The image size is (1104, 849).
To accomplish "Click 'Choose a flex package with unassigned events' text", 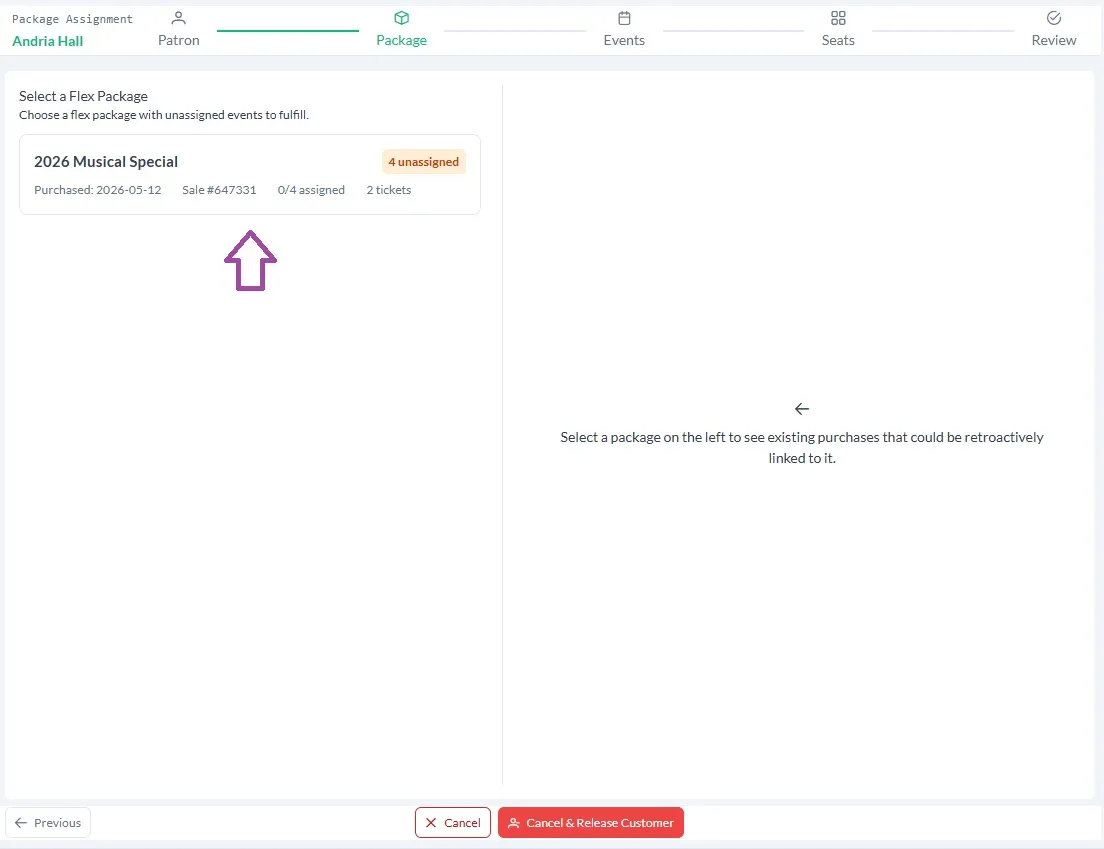I will coord(164,115).
